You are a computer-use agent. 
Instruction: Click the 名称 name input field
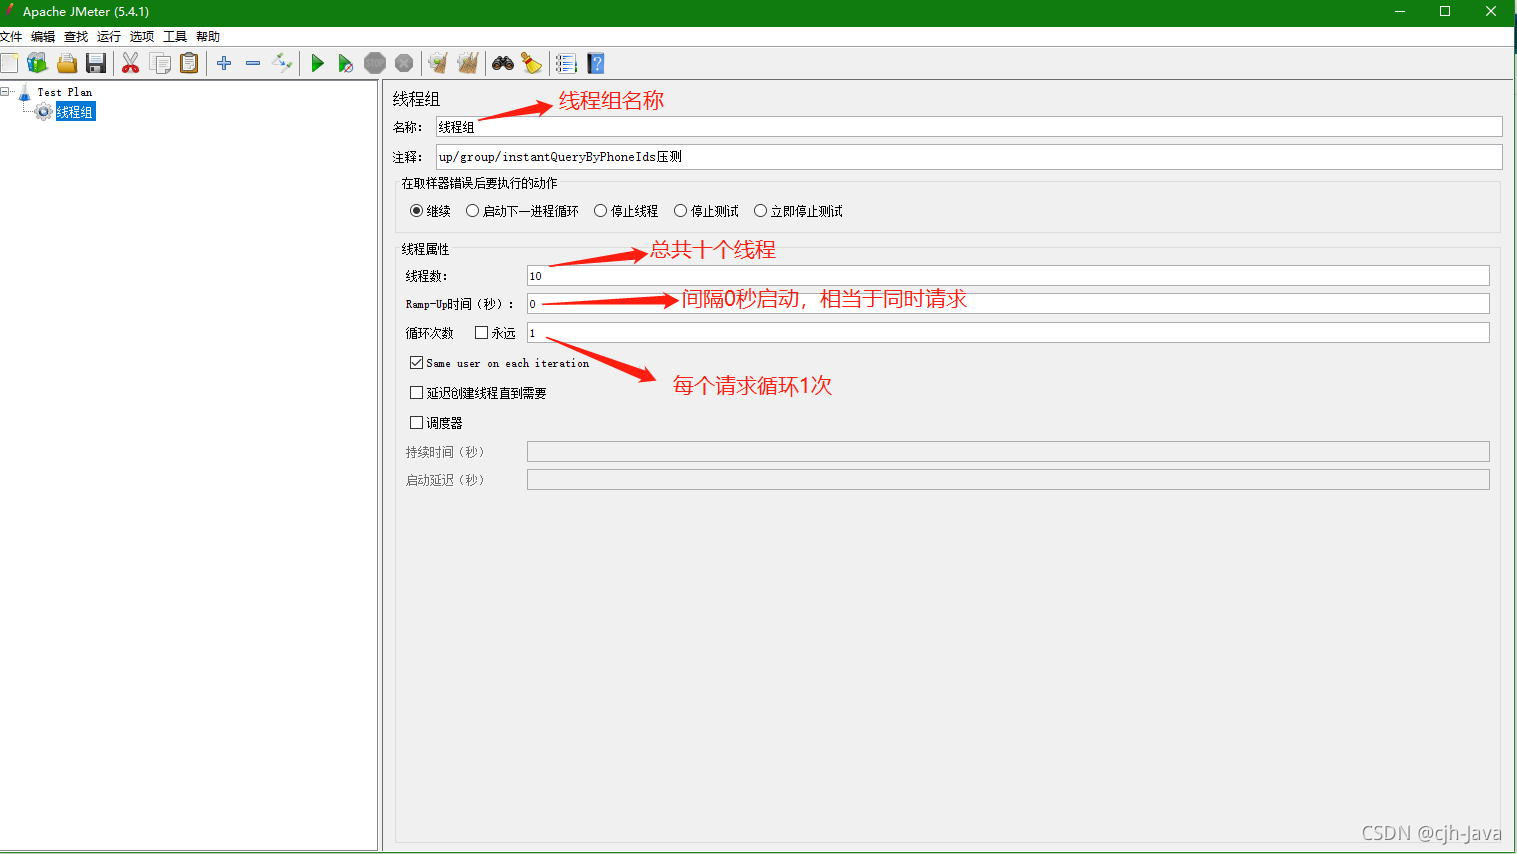click(x=969, y=127)
